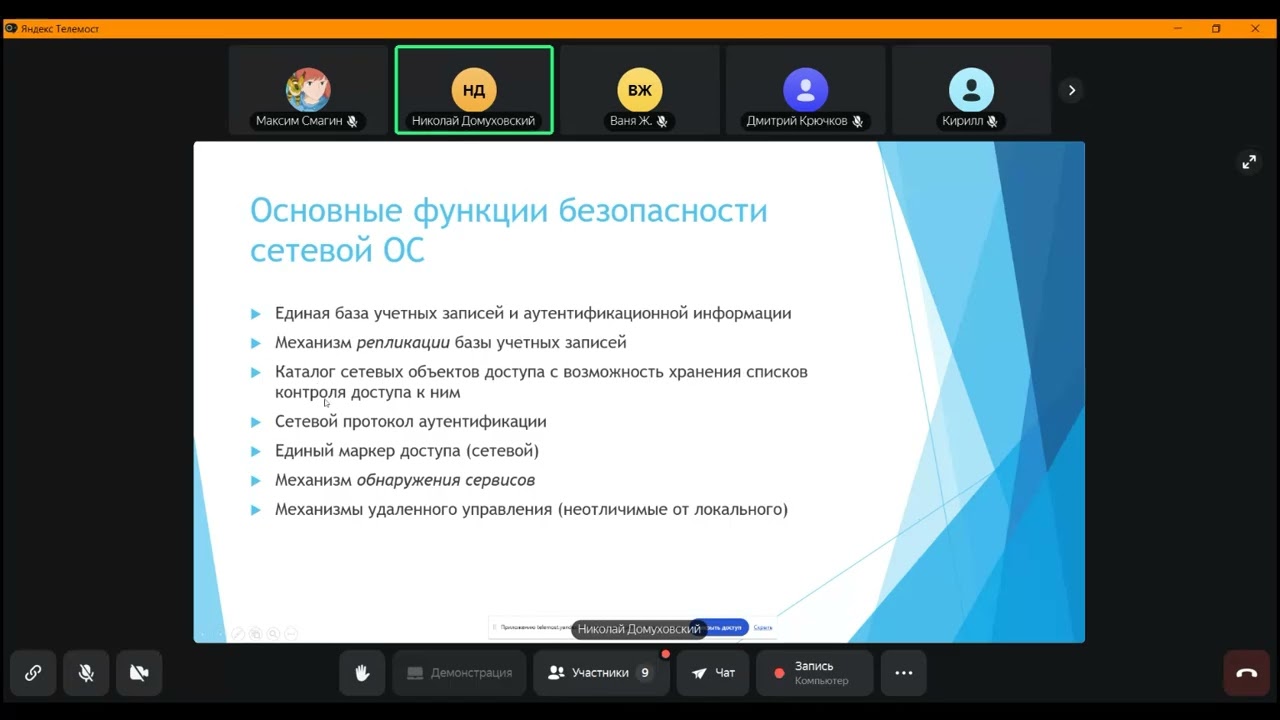Unmute the microphone in the bottom toolbar
The image size is (1280, 720).
pos(86,673)
